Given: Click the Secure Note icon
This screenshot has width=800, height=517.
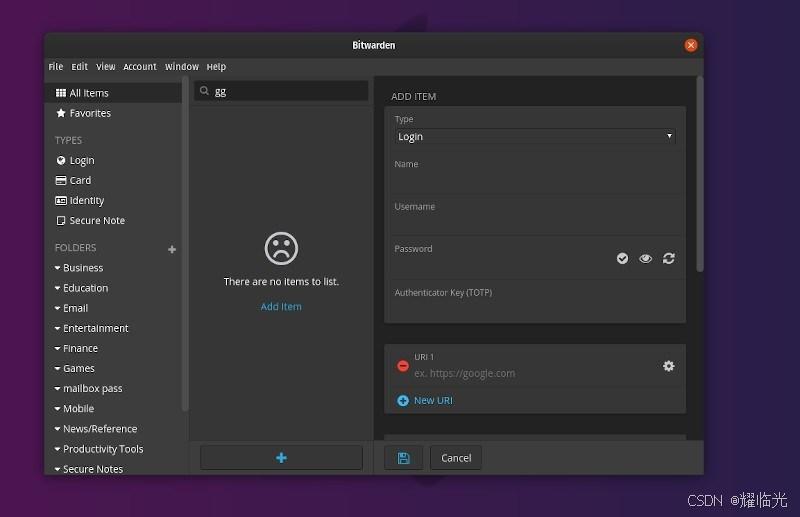Looking at the screenshot, I should pos(61,220).
